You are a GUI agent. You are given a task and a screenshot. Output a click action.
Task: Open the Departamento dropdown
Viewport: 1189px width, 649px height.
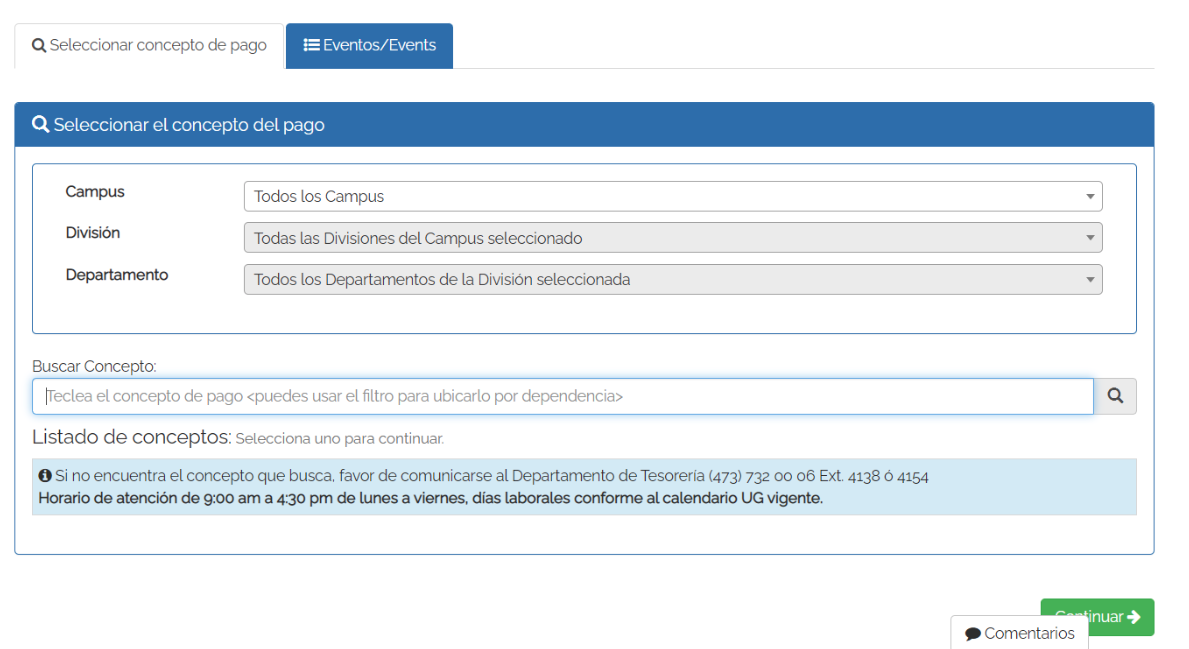coord(673,280)
